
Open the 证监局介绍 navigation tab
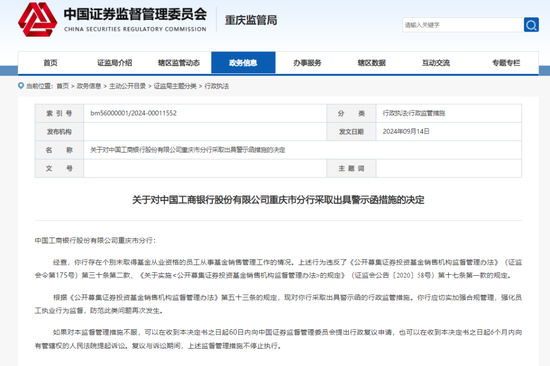115,63
